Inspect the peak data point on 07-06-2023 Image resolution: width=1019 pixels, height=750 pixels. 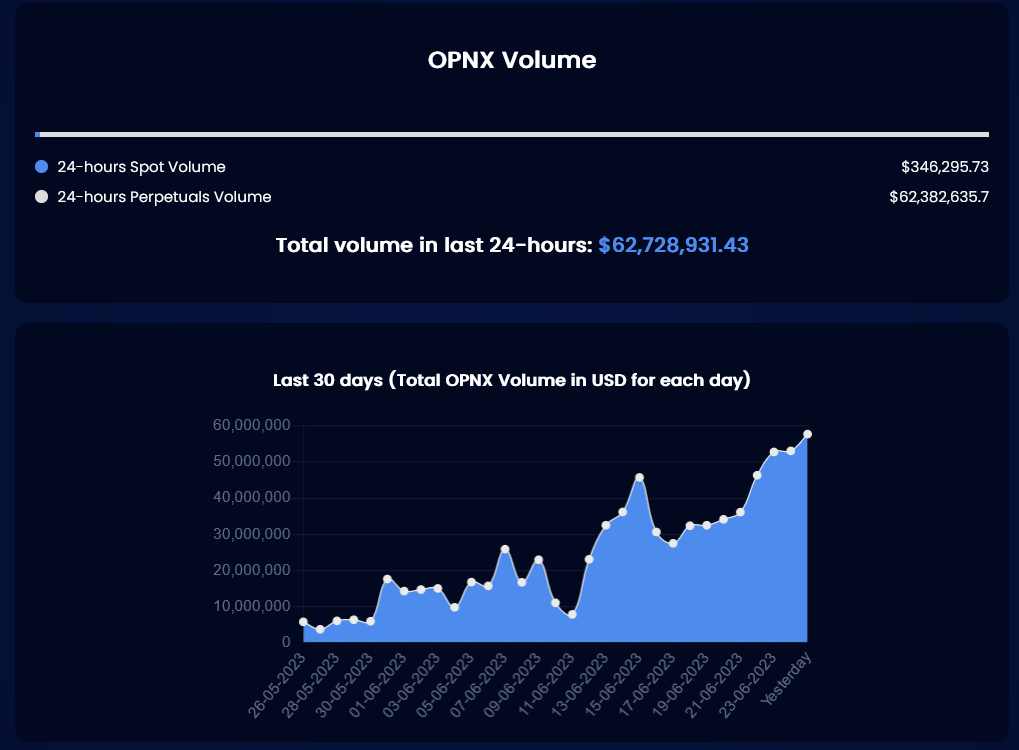[x=505, y=549]
